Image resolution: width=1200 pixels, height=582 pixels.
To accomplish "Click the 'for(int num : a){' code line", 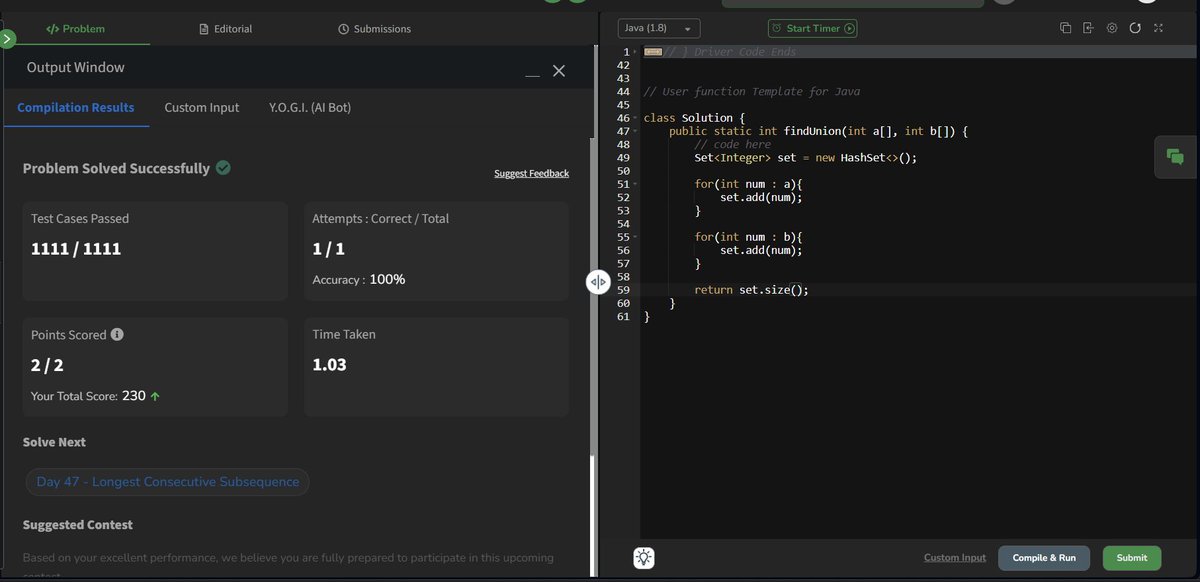I will [x=748, y=184].
